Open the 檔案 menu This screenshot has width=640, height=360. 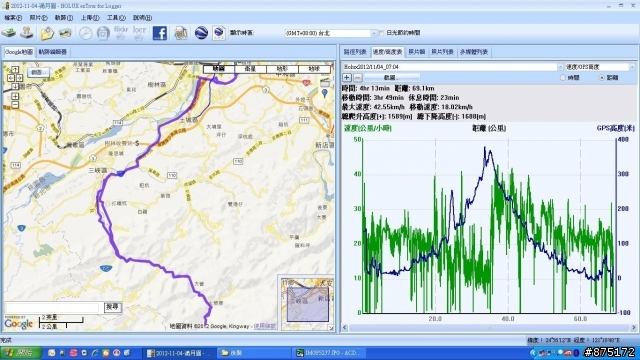click(13, 18)
